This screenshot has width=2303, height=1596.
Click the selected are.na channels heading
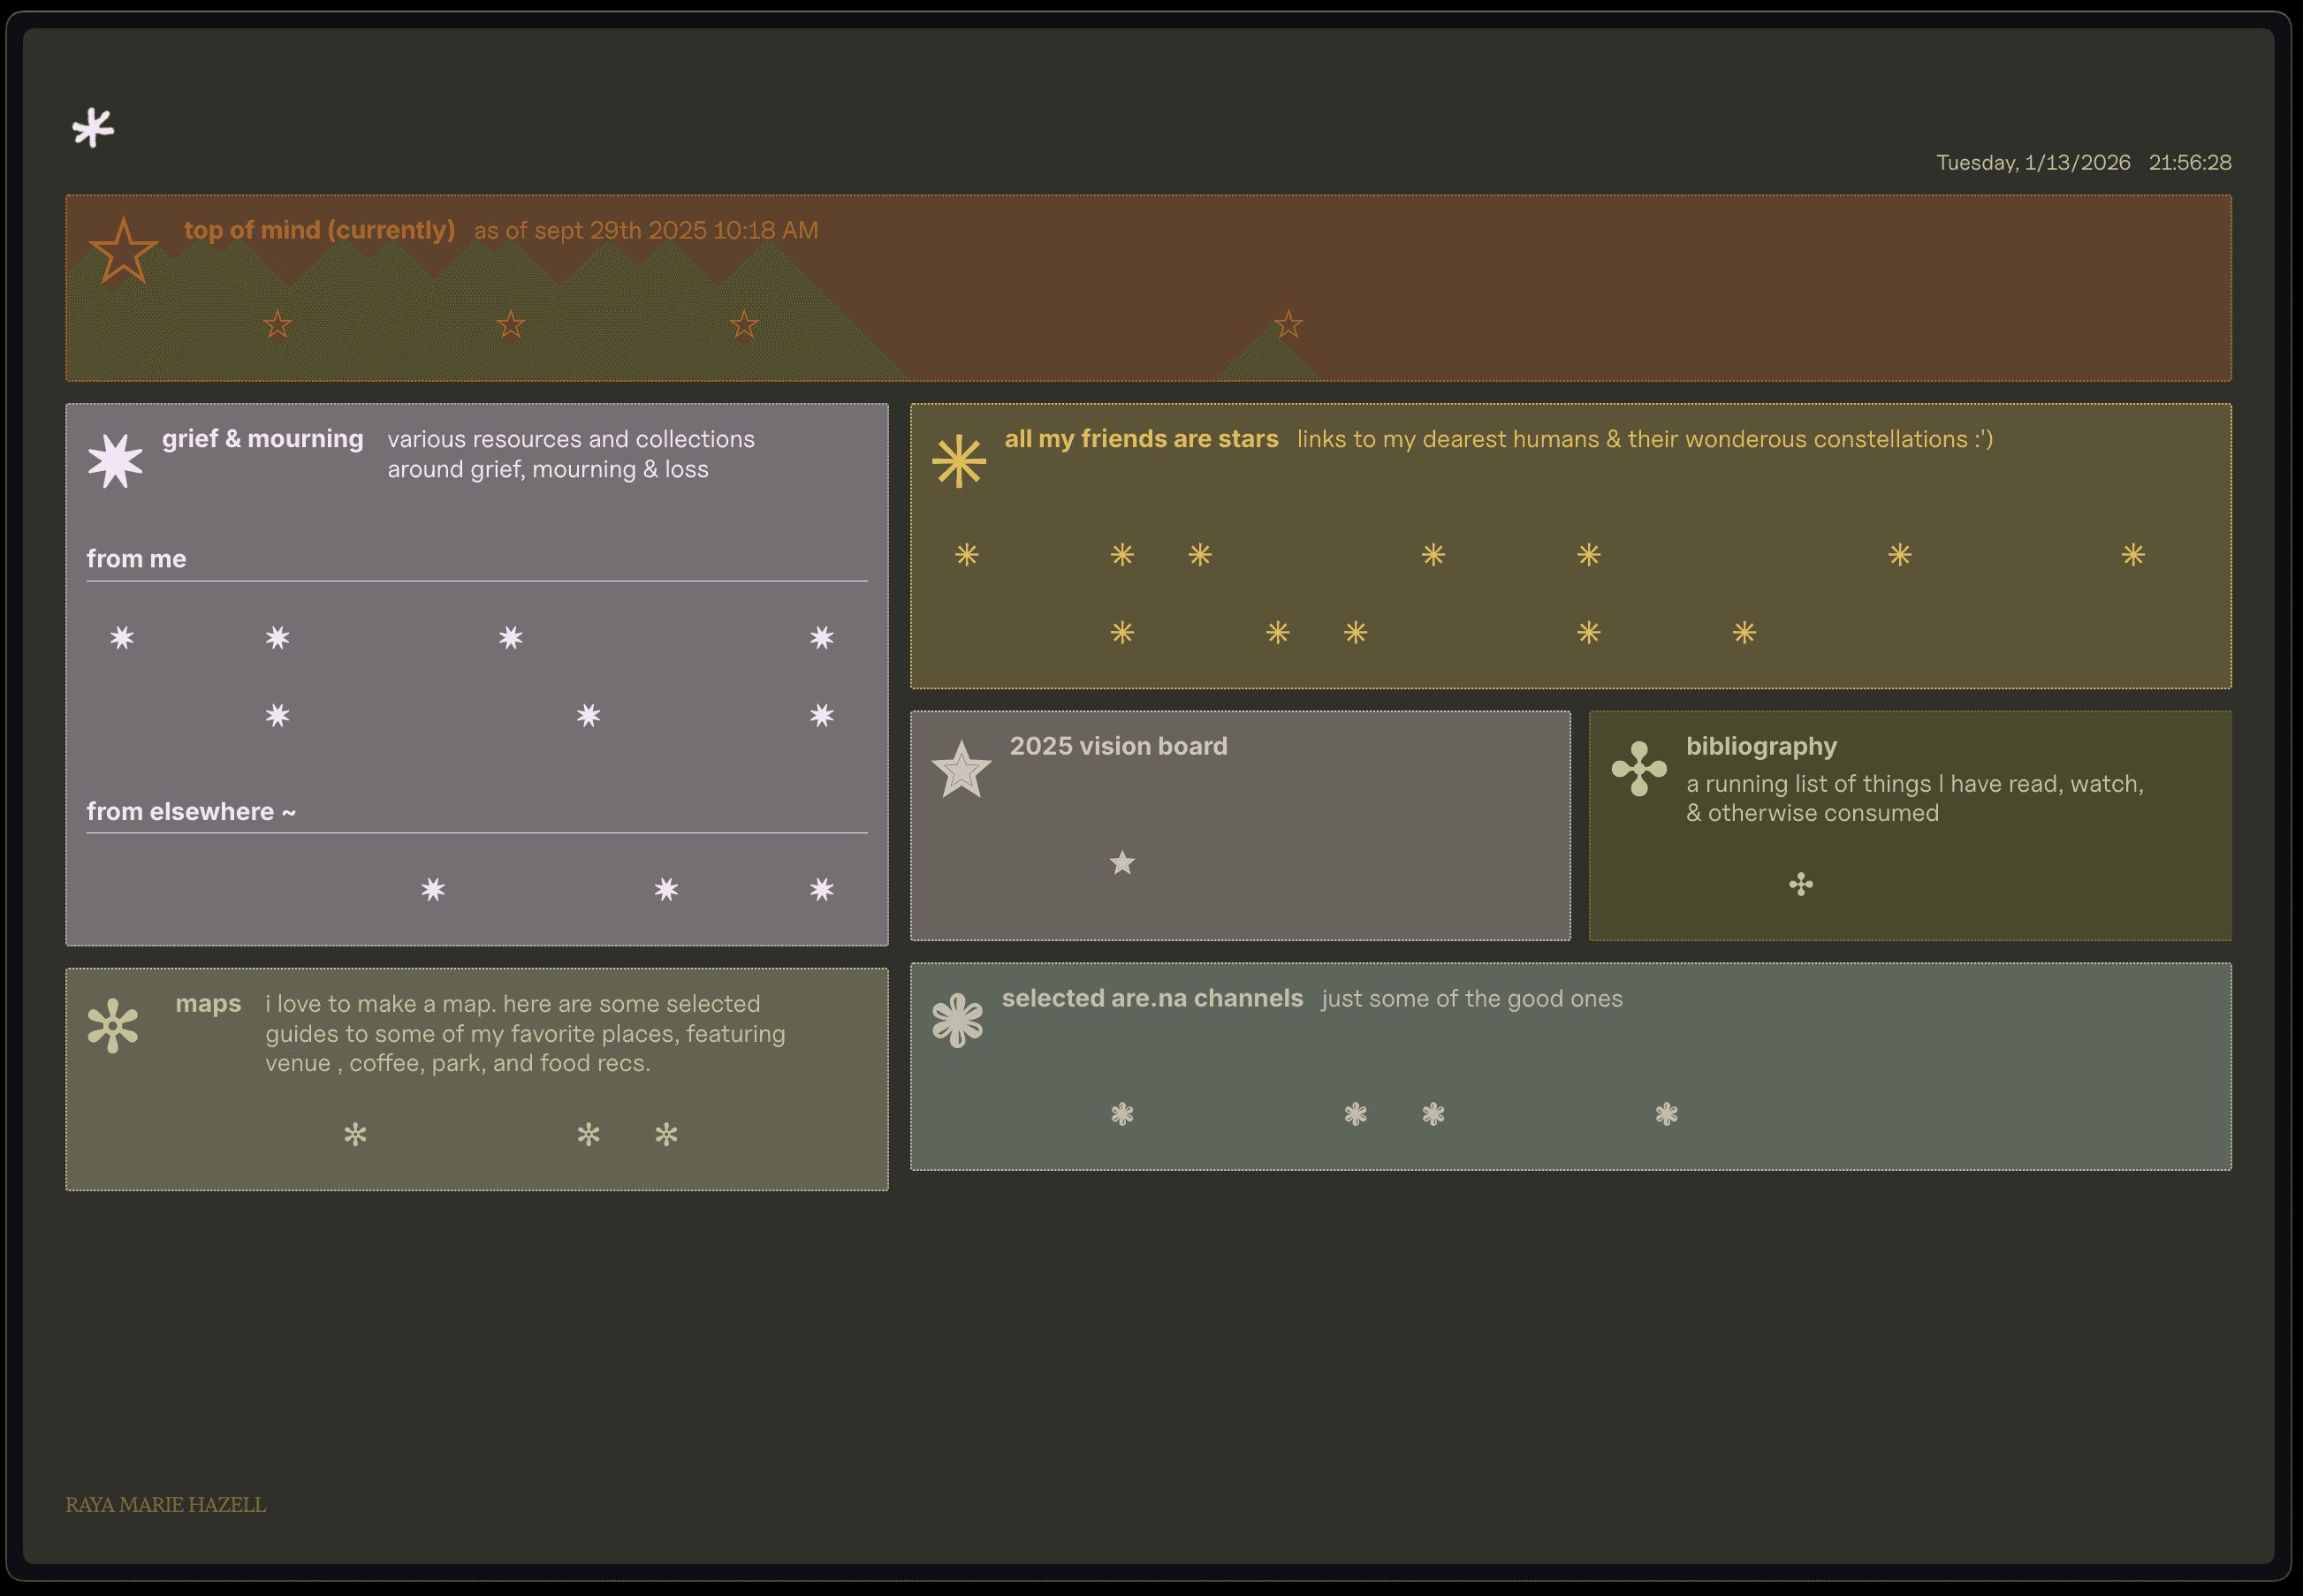click(1152, 998)
